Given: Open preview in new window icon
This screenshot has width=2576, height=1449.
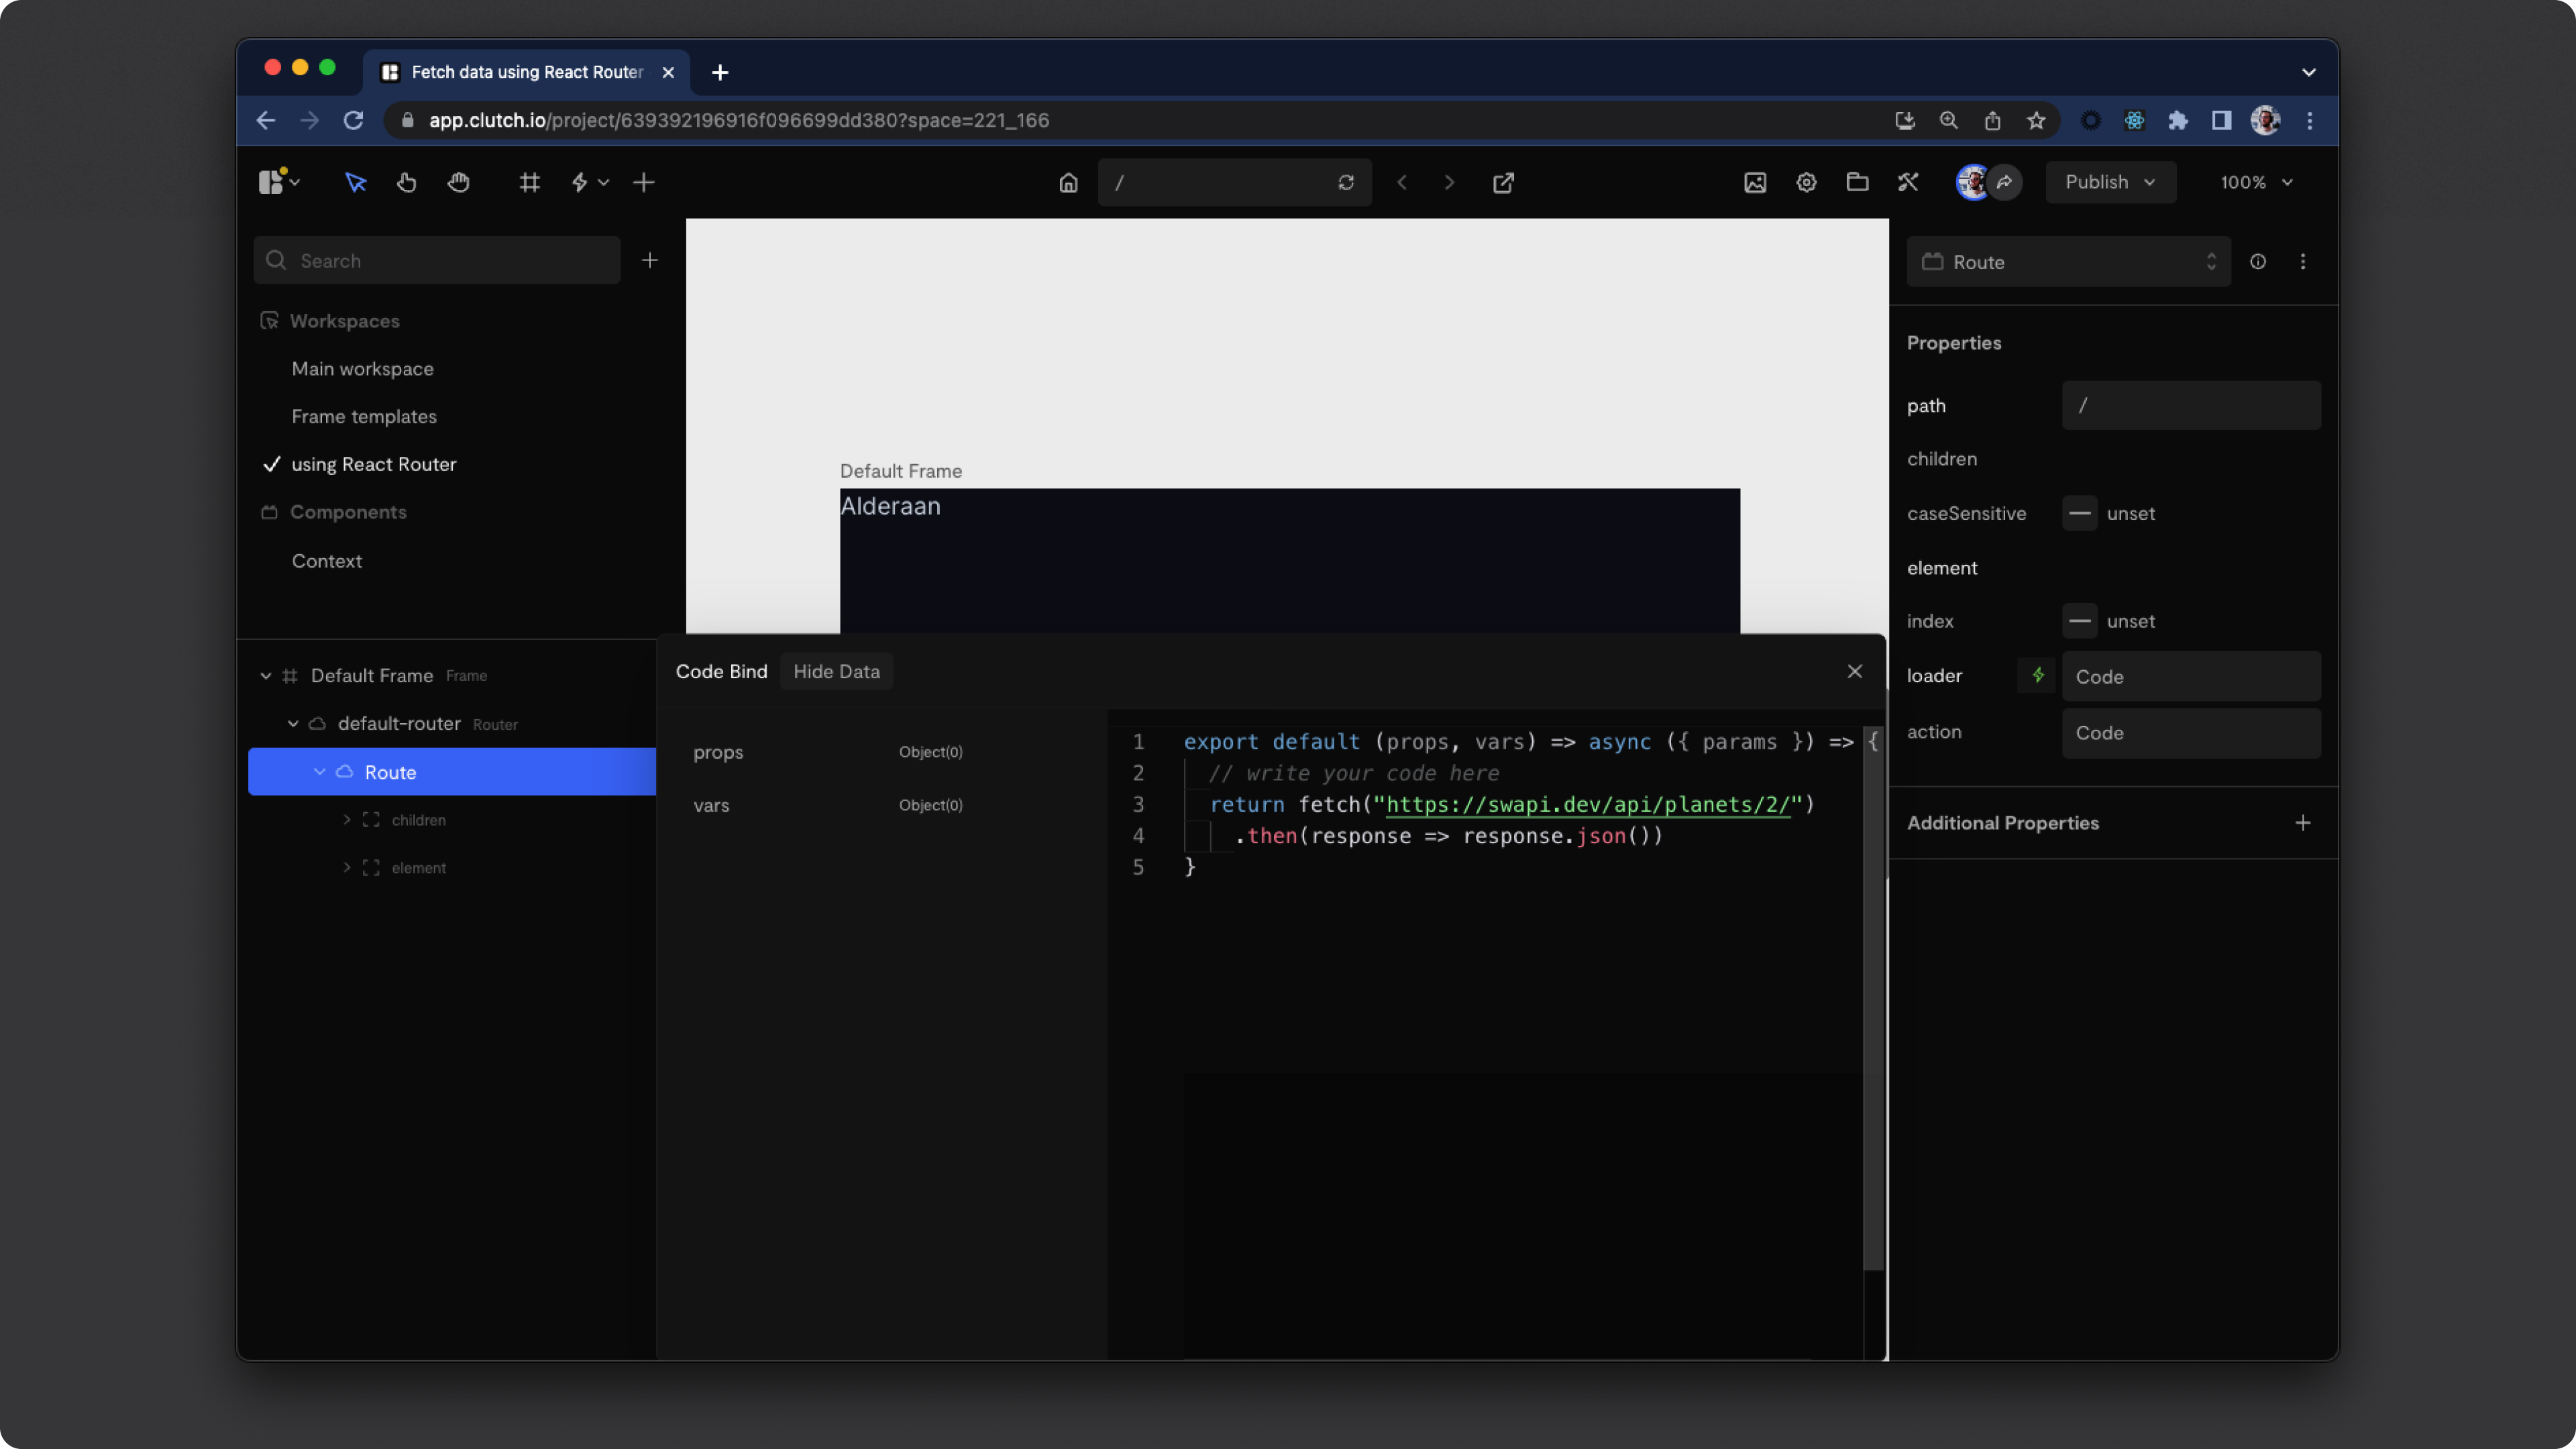Looking at the screenshot, I should tap(1503, 182).
